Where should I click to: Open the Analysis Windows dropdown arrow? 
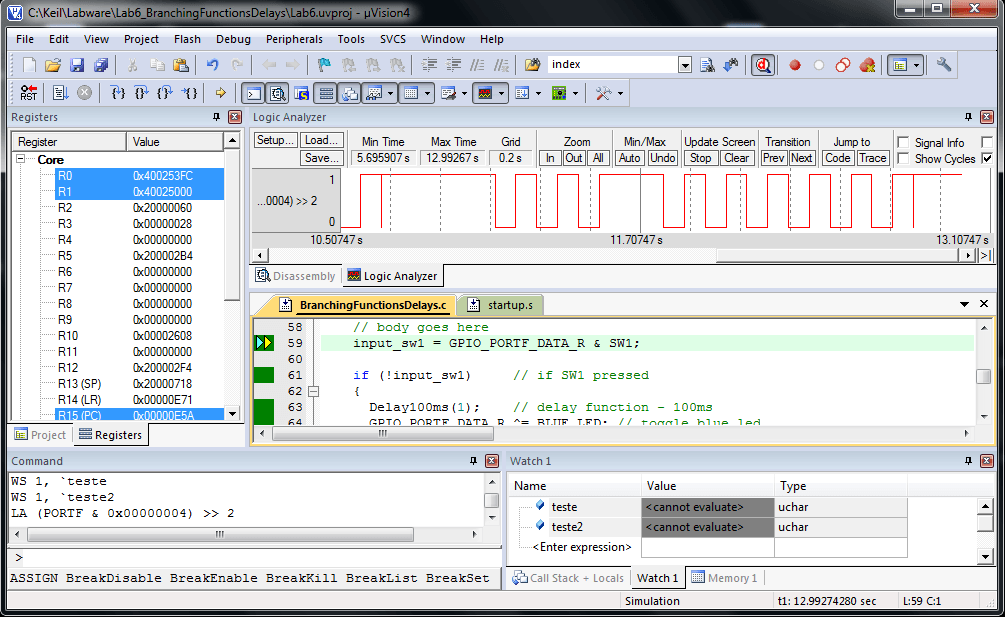pos(501,94)
